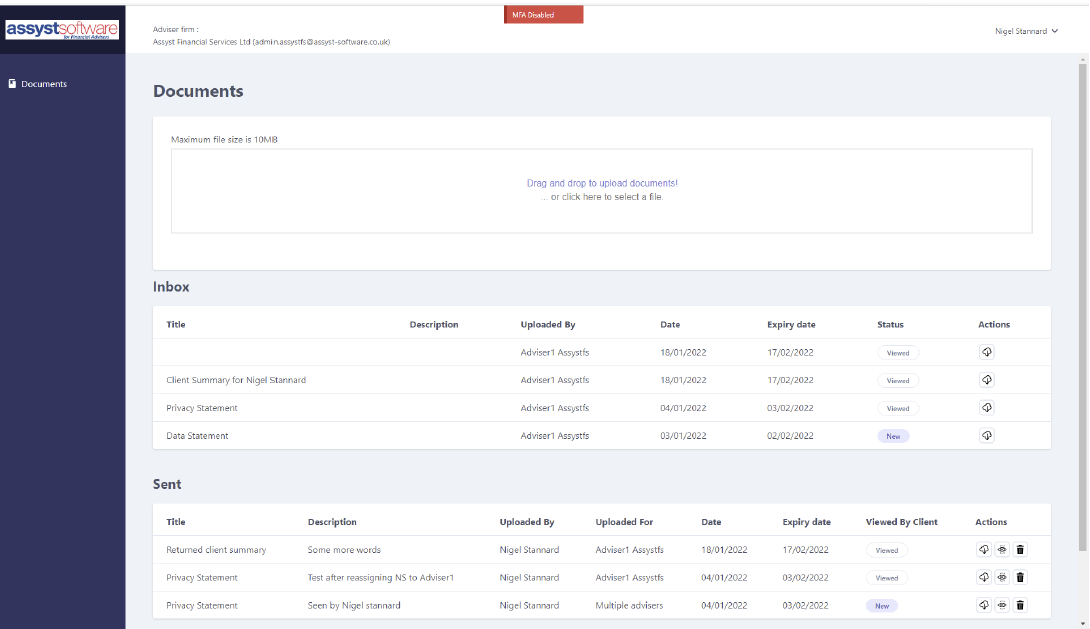Download the Data Statement inbox document

point(986,436)
